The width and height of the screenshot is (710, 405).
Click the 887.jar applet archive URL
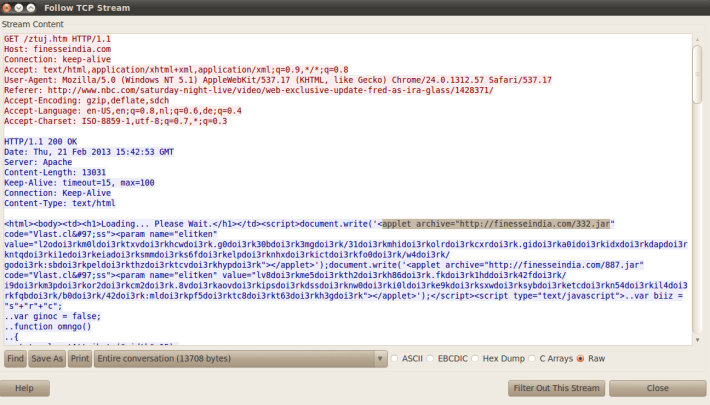click(564, 265)
